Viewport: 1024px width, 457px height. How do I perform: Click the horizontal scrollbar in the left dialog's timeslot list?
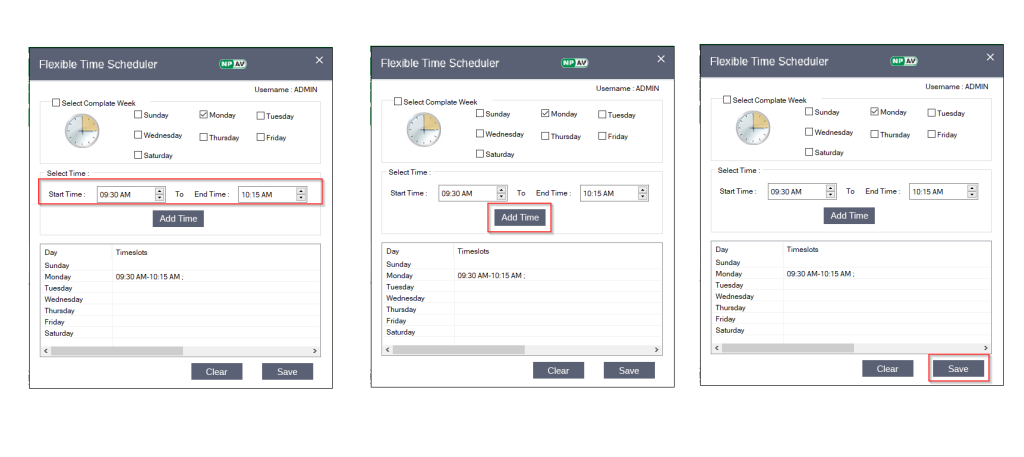tap(117, 351)
